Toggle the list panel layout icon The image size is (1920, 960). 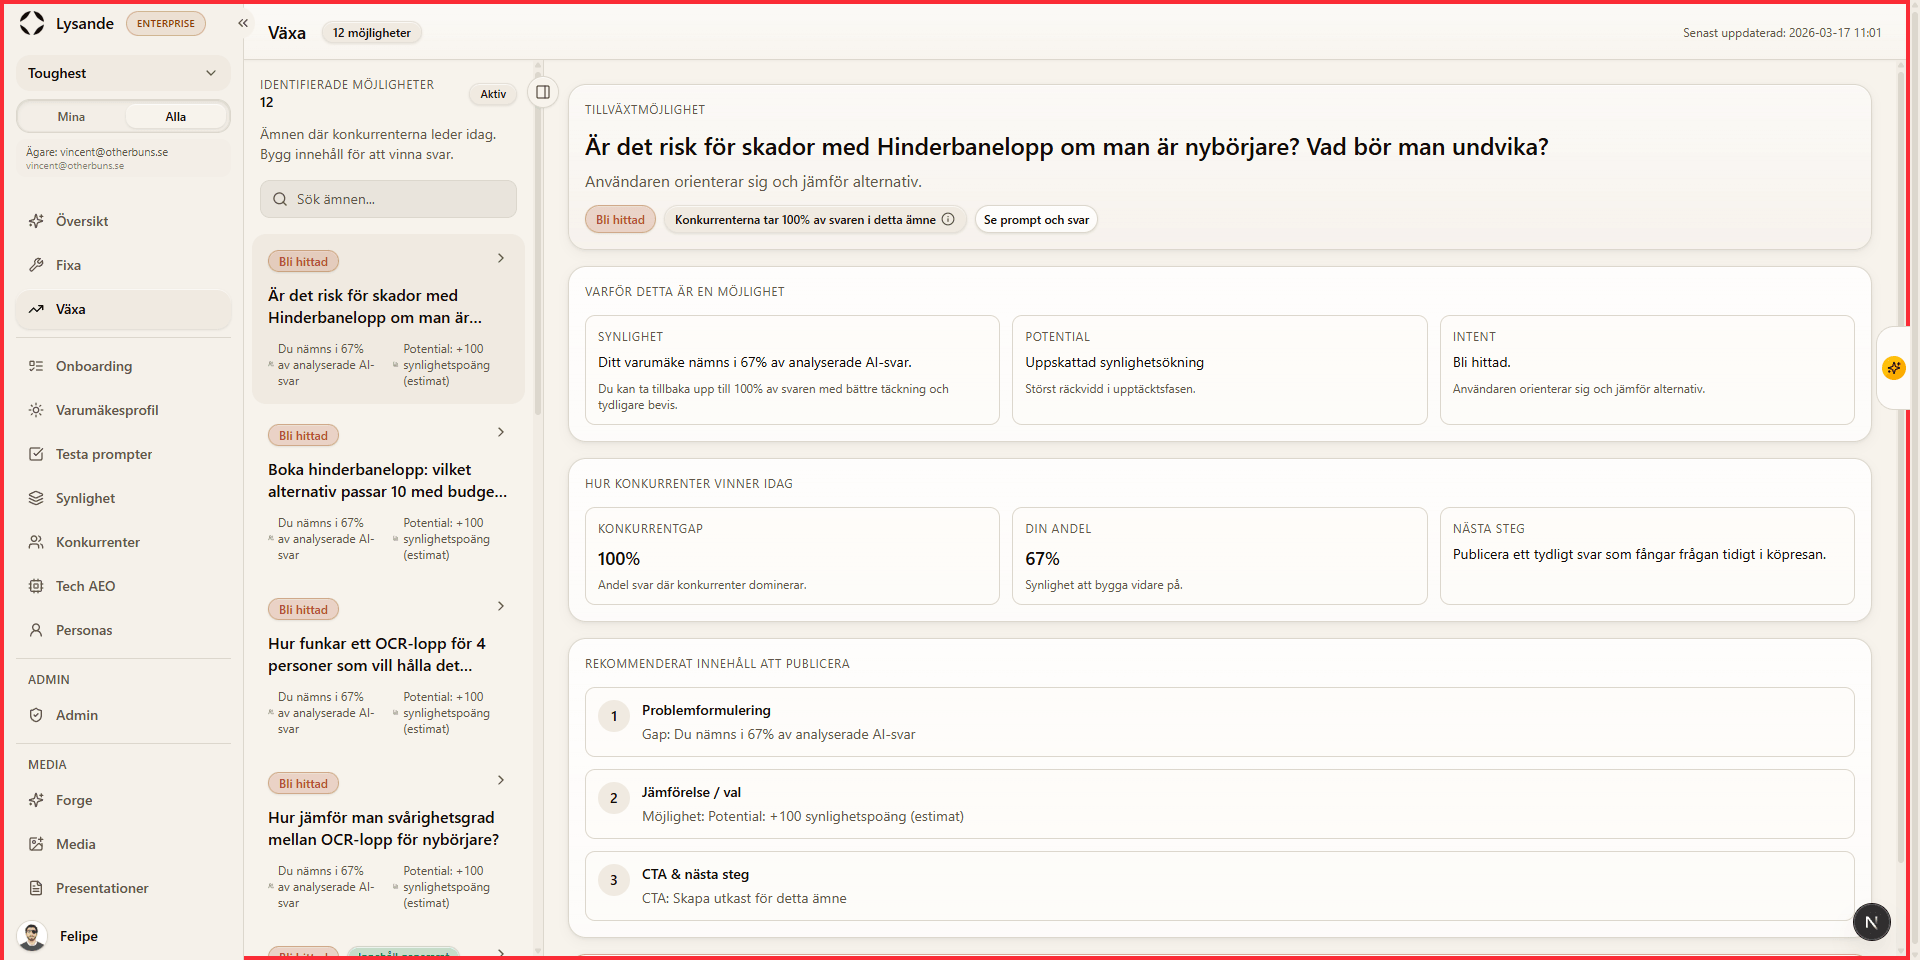click(x=543, y=92)
